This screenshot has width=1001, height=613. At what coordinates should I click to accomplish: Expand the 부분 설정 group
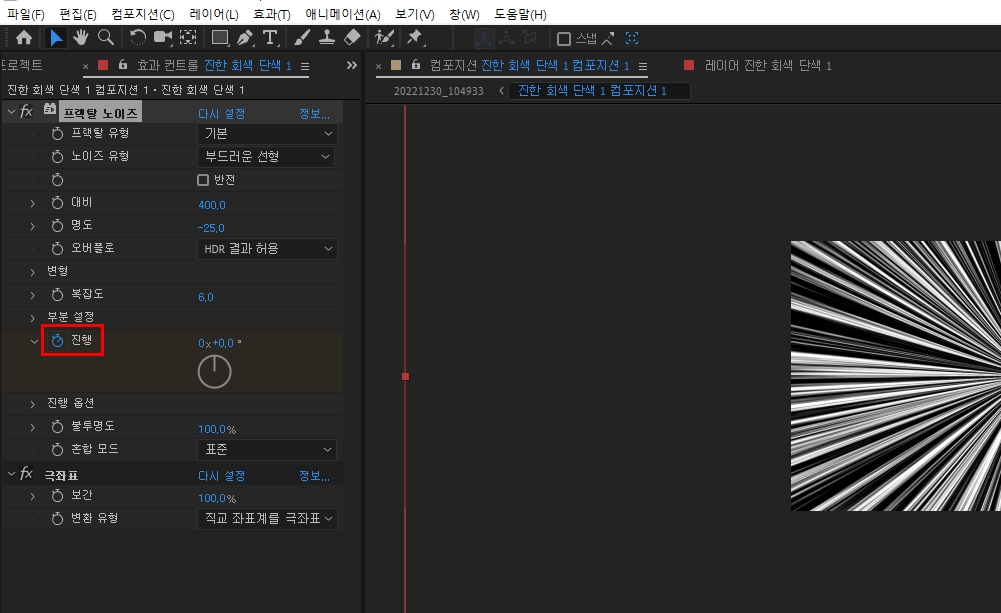click(x=33, y=317)
